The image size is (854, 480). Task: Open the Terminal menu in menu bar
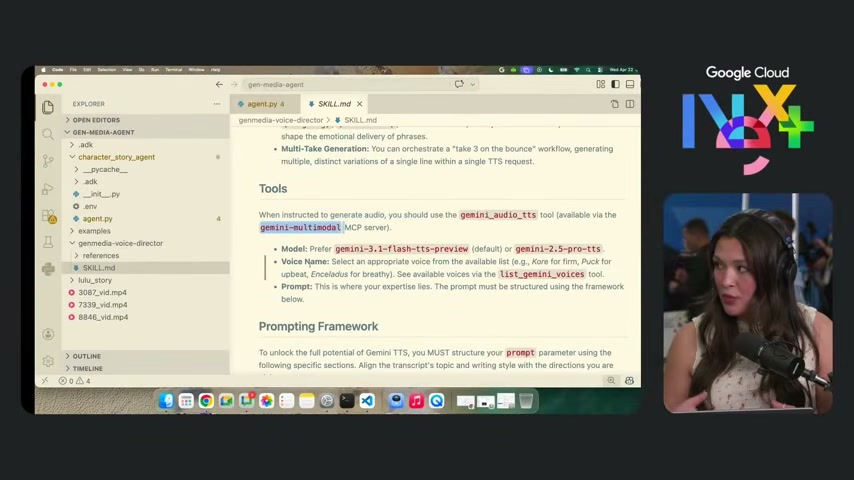pyautogui.click(x=174, y=70)
